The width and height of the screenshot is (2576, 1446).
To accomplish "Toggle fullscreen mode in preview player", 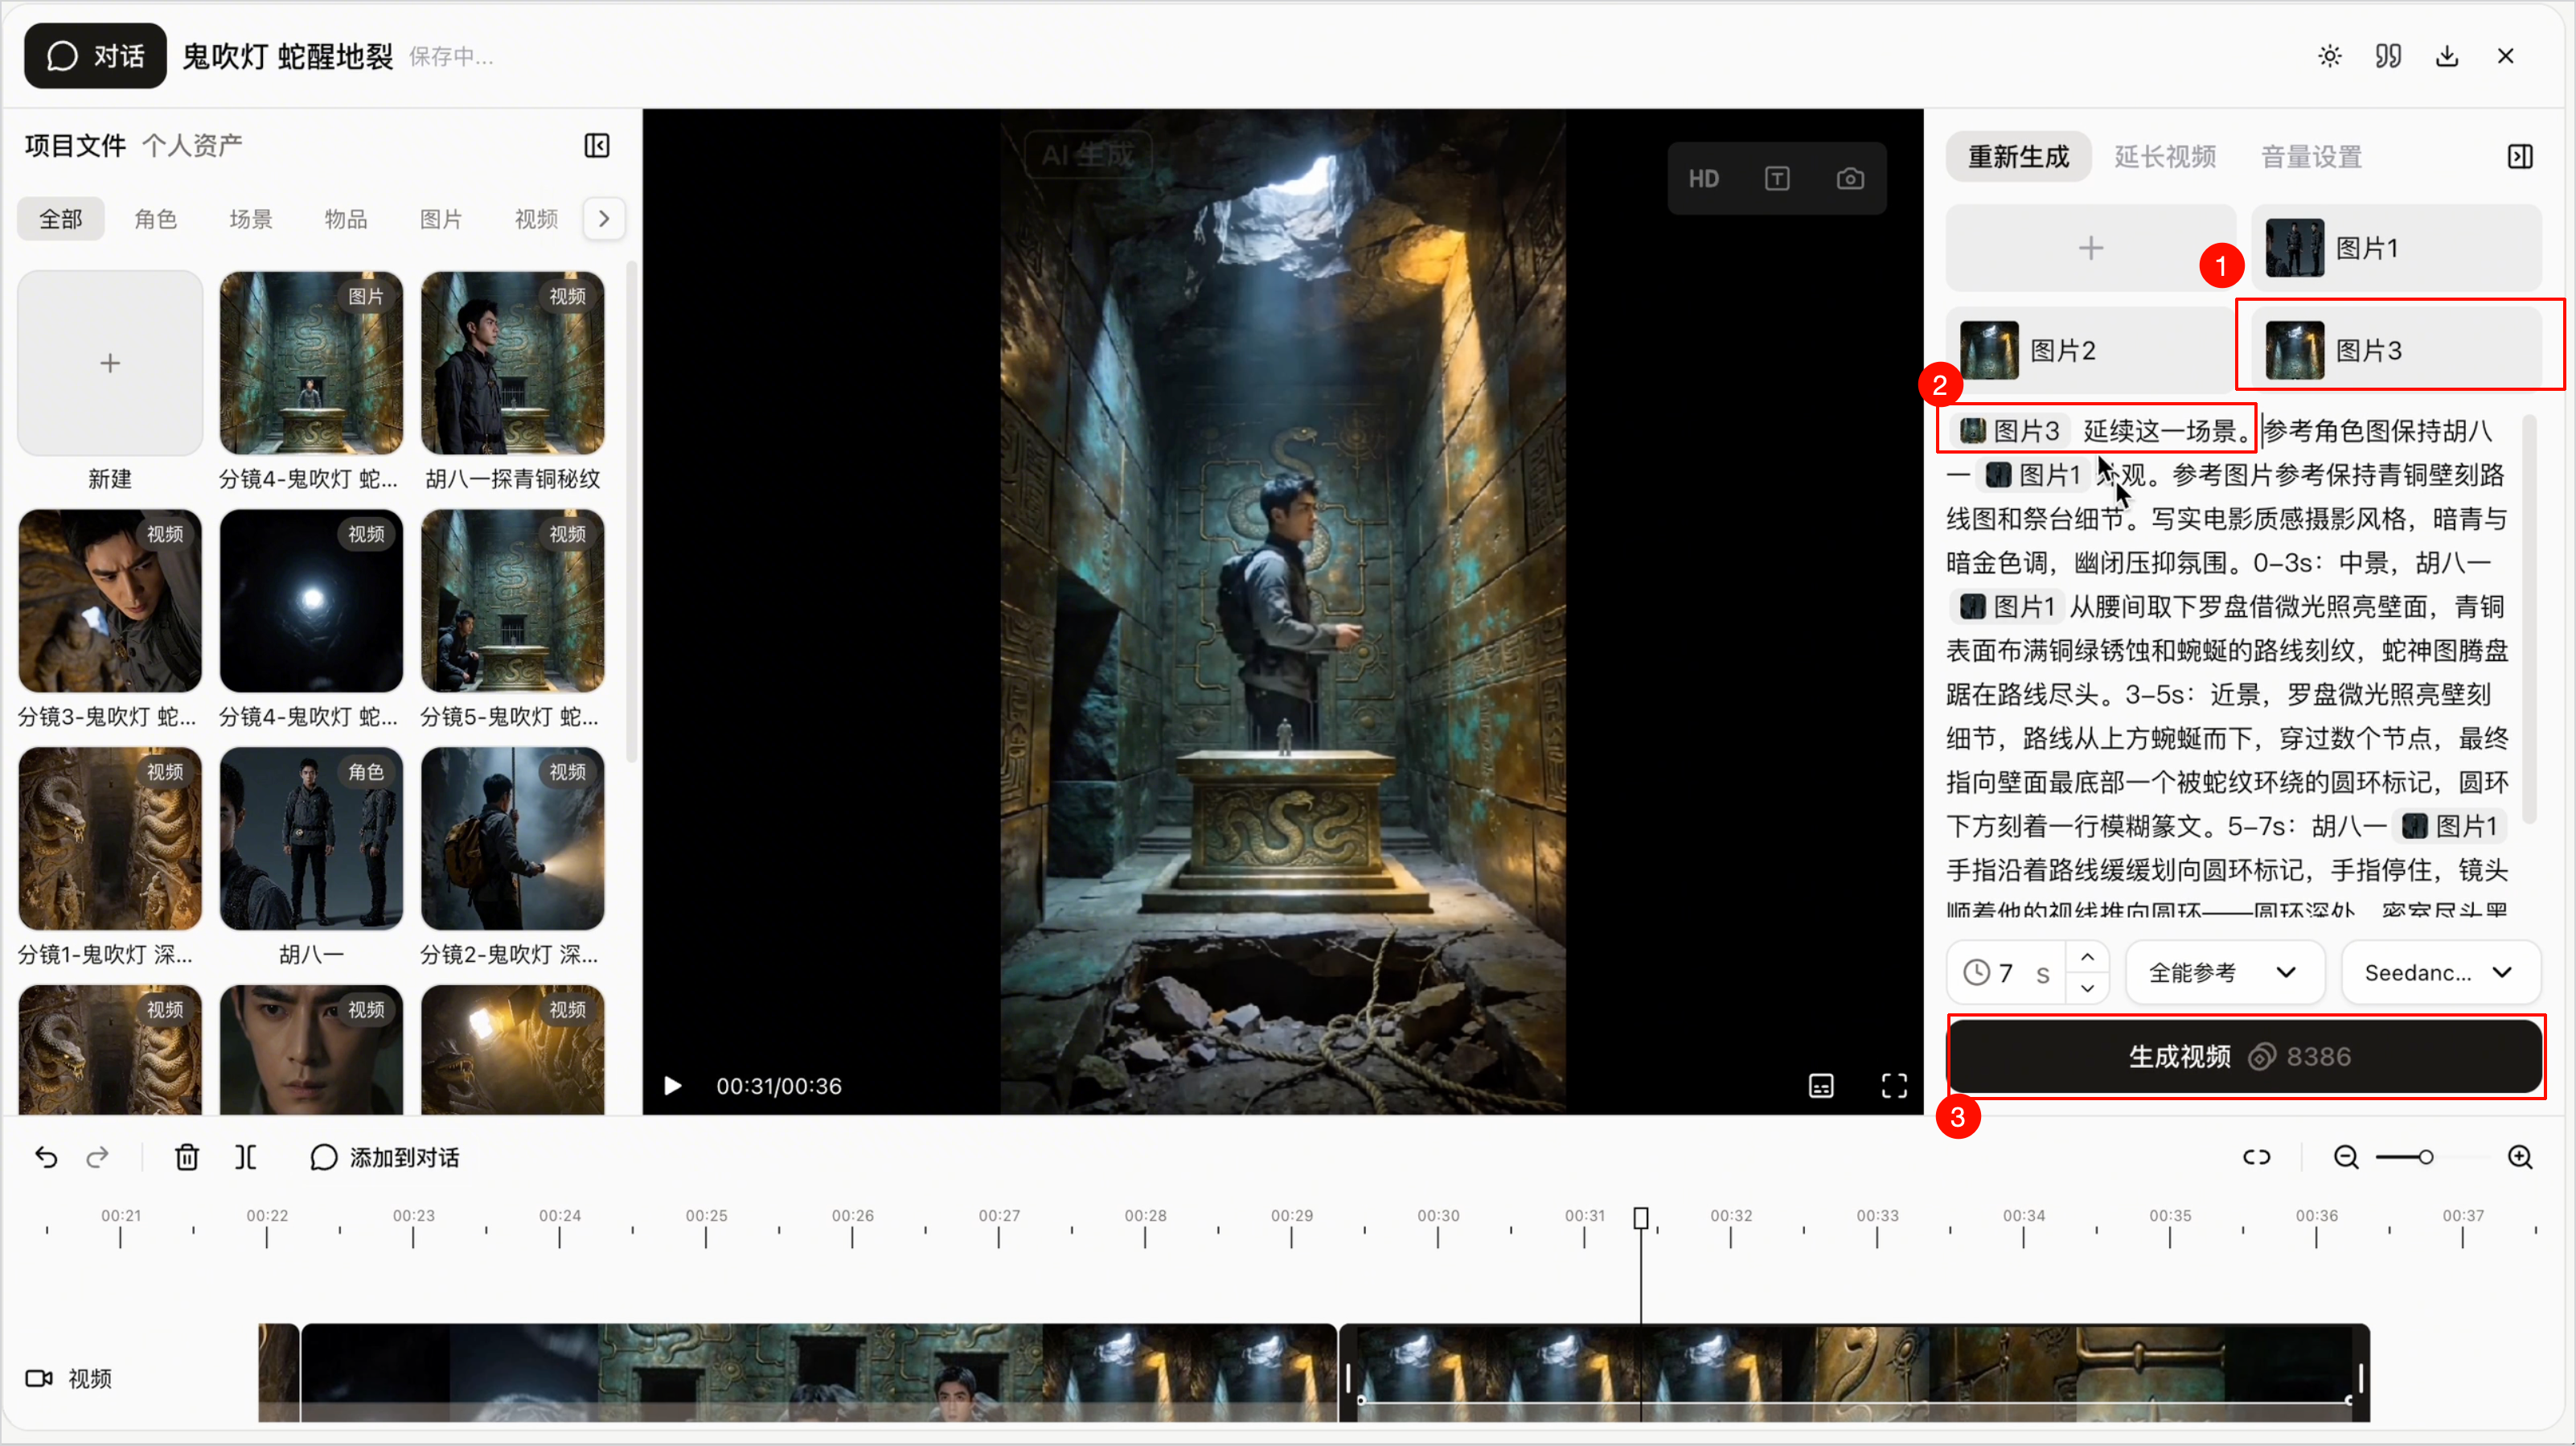I will (x=1894, y=1086).
